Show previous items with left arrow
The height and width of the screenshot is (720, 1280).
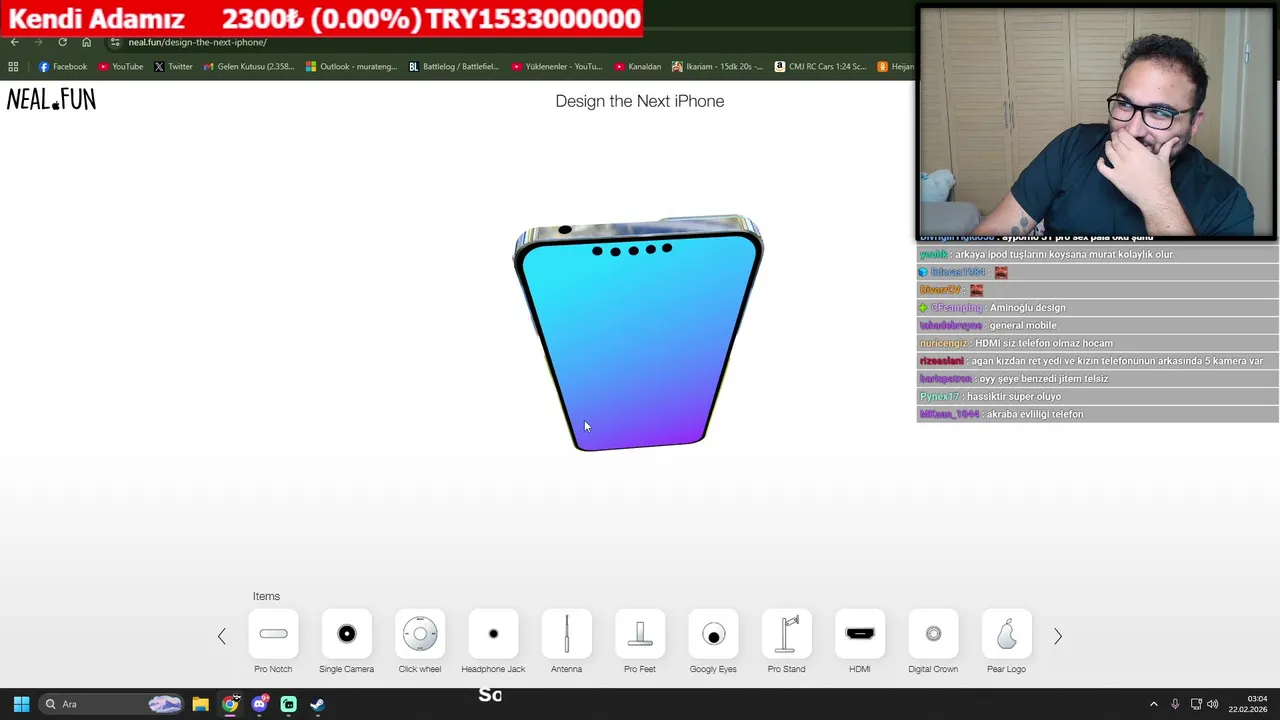coord(222,636)
